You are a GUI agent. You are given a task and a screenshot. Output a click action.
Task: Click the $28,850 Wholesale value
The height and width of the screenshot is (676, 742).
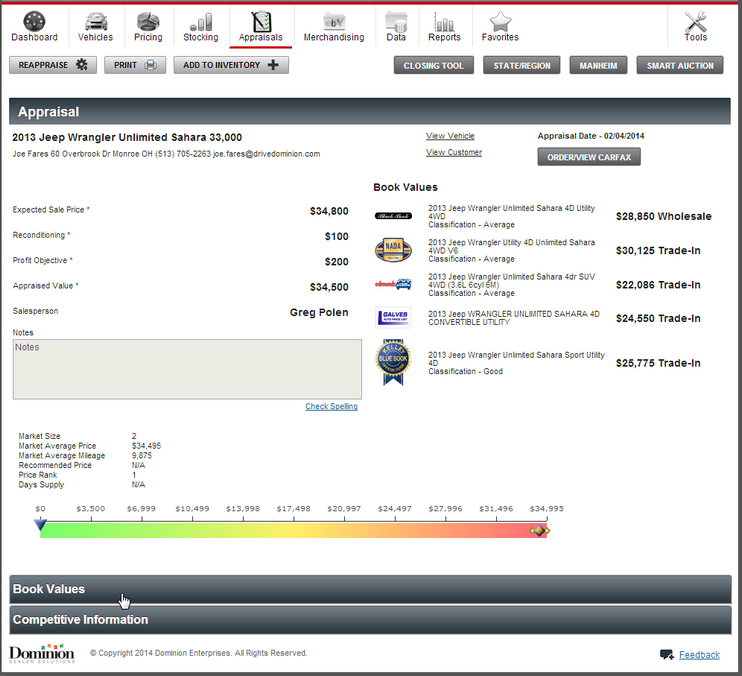point(663,216)
